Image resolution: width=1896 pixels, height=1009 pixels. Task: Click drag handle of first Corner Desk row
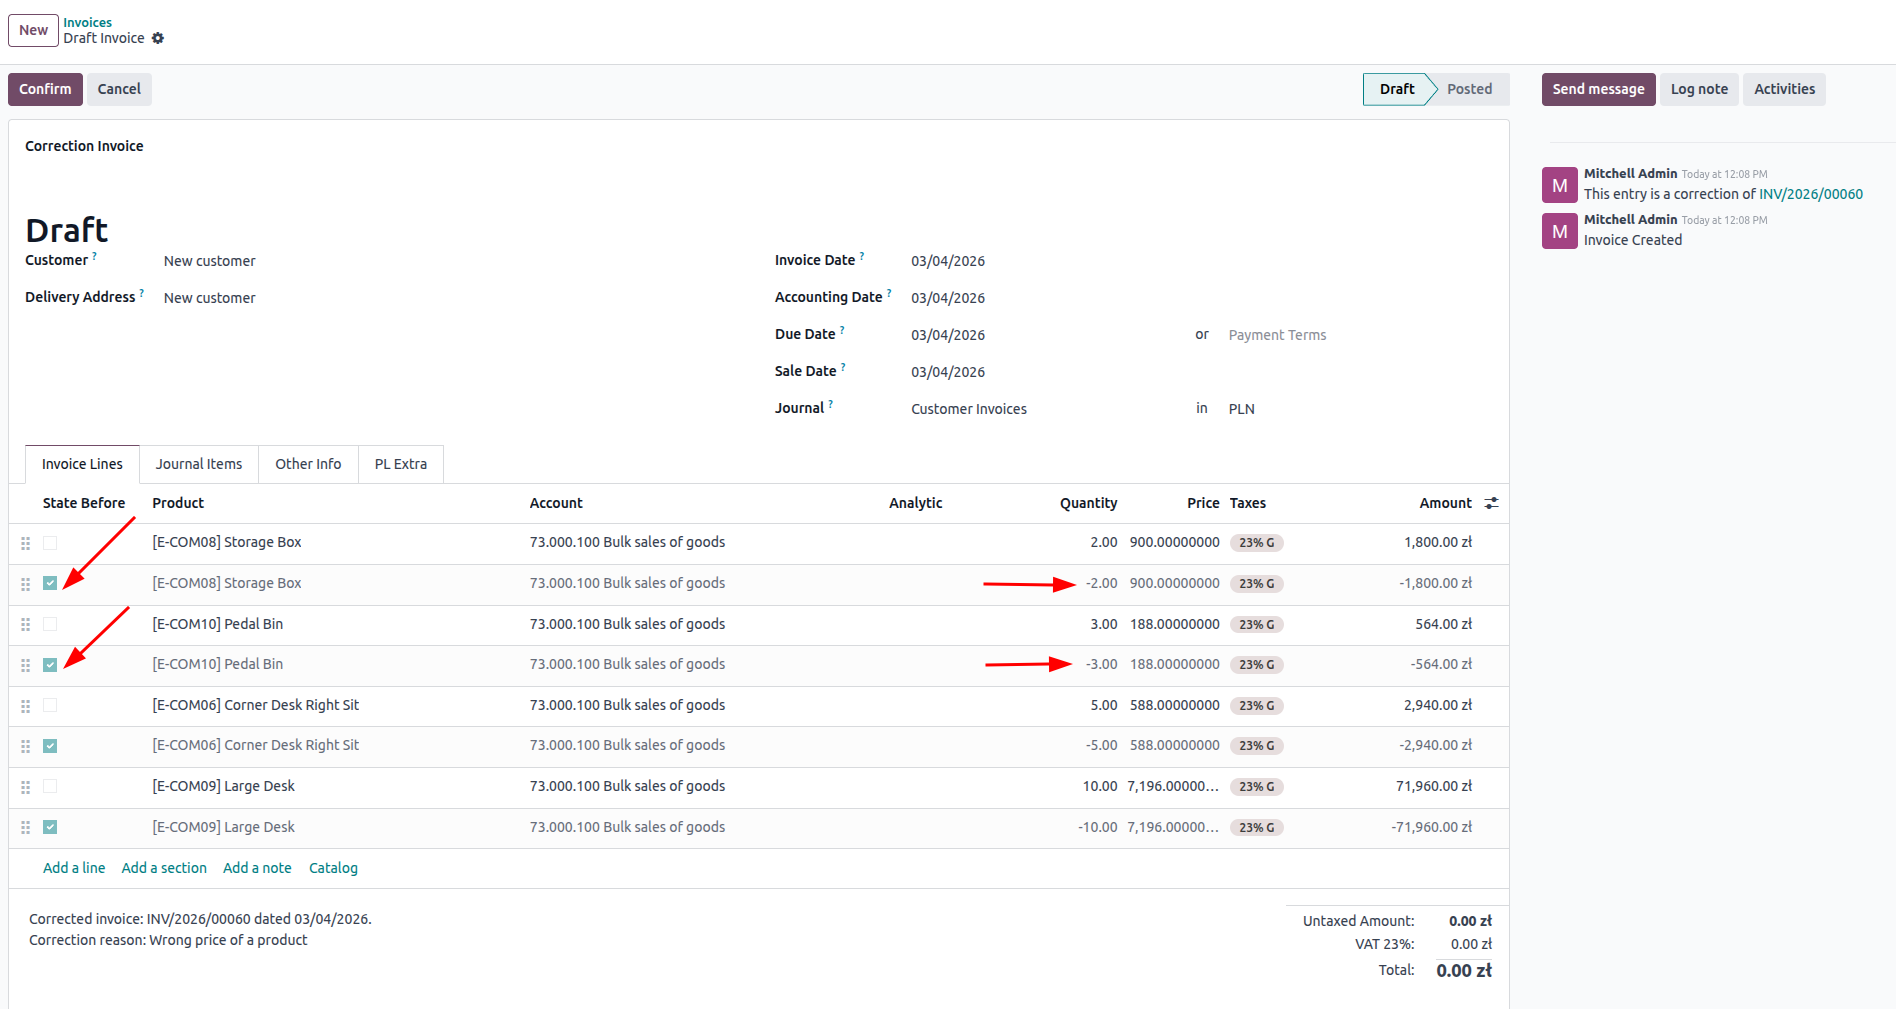click(26, 706)
